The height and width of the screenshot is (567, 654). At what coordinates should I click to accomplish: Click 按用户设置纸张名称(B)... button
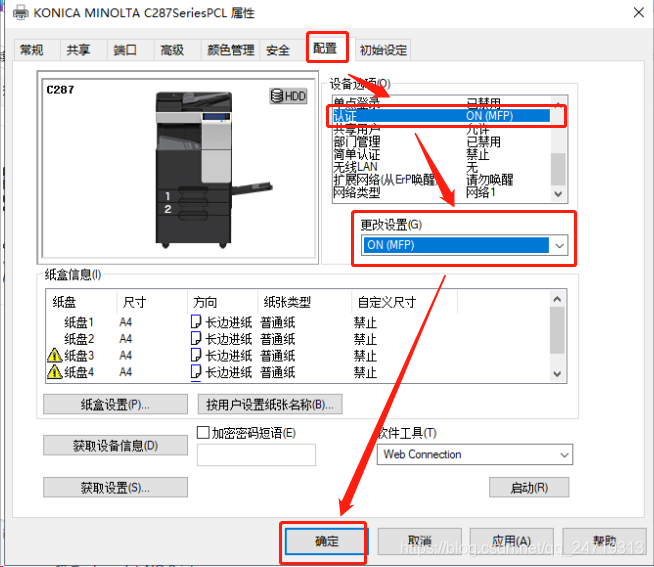(269, 404)
